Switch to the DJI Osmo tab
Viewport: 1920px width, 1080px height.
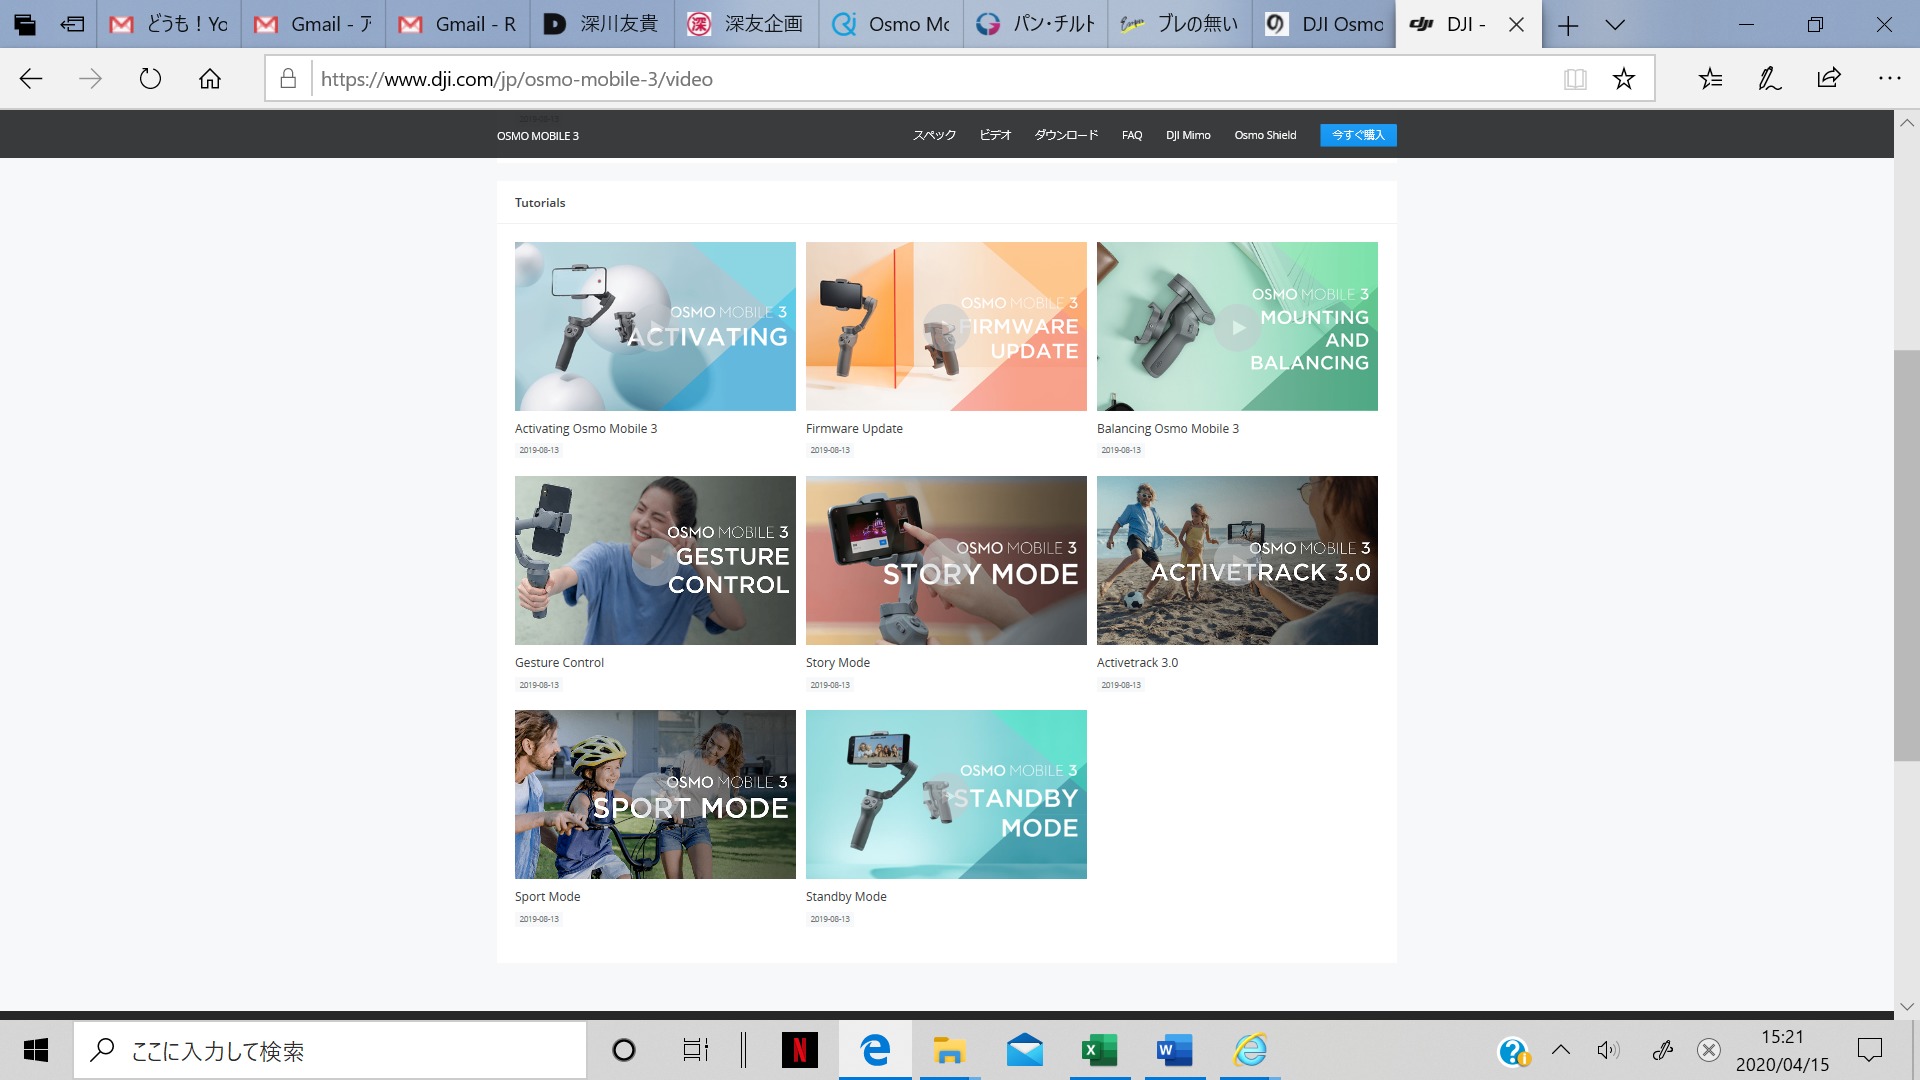[1325, 24]
